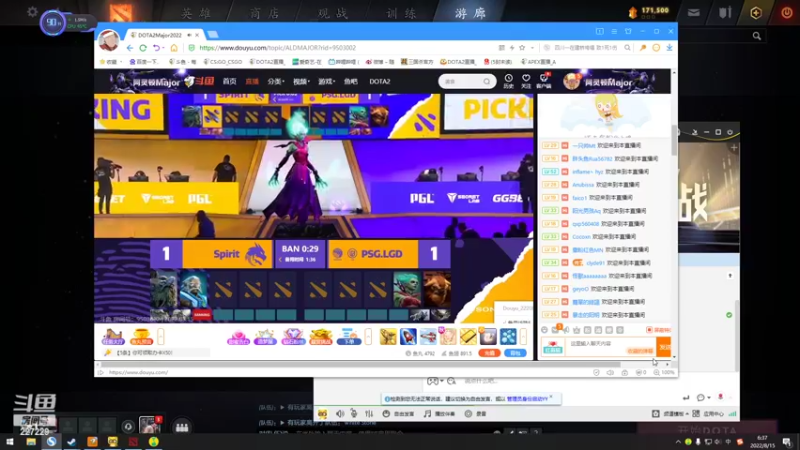Screen dimensions: 800x450
Task: Open the APEX bookmark in bookmarks bar
Action: coord(539,62)
